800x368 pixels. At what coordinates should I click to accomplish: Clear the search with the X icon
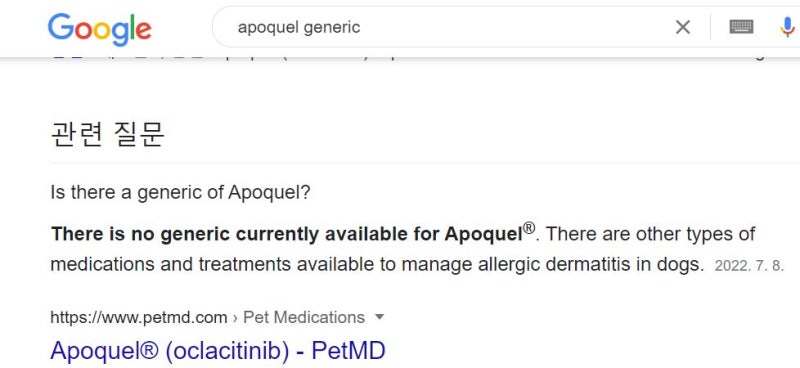point(683,27)
